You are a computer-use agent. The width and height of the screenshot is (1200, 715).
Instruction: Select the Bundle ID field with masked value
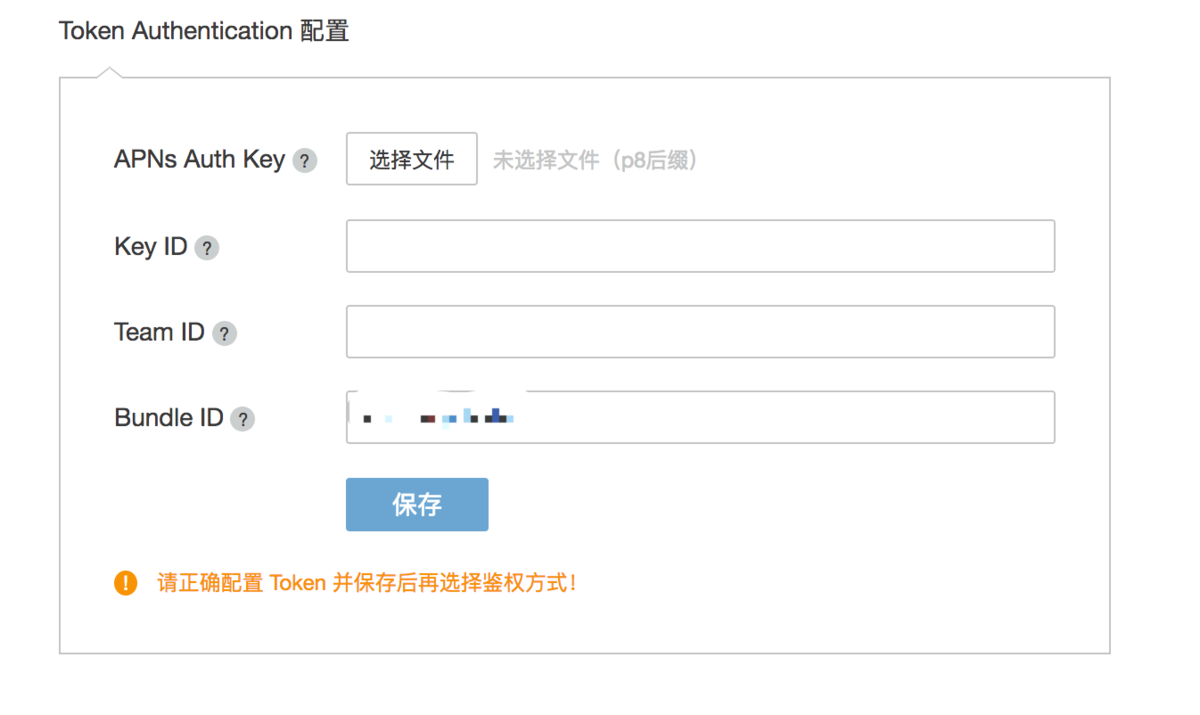(700, 417)
